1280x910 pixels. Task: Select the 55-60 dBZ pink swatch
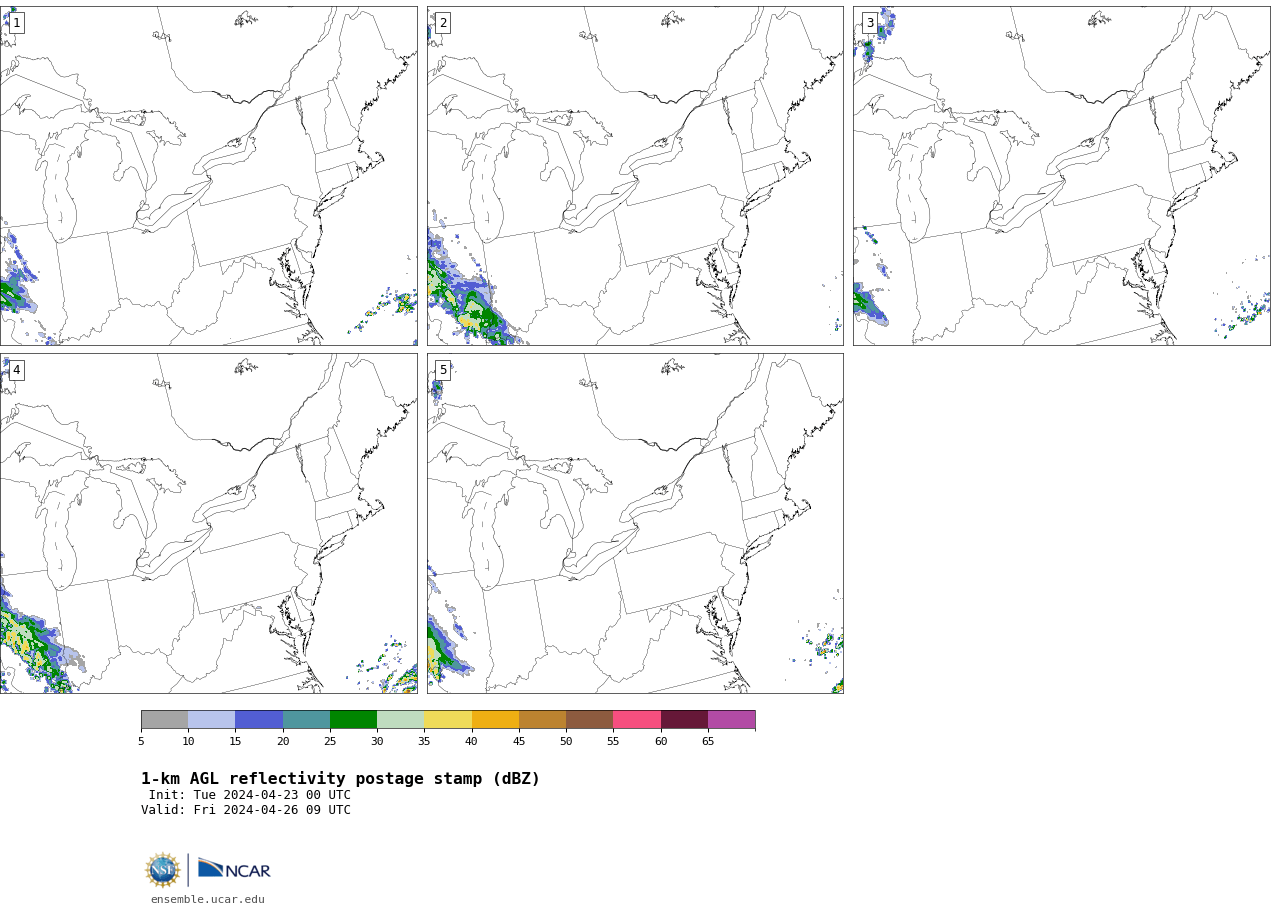(637, 720)
